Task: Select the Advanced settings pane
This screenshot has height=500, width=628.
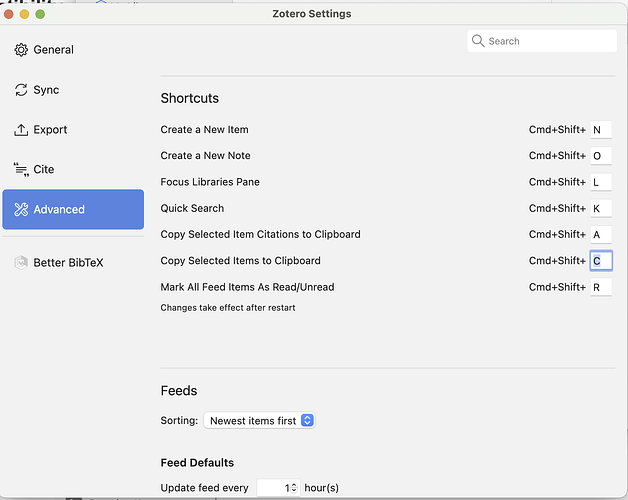Action: pyautogui.click(x=73, y=209)
